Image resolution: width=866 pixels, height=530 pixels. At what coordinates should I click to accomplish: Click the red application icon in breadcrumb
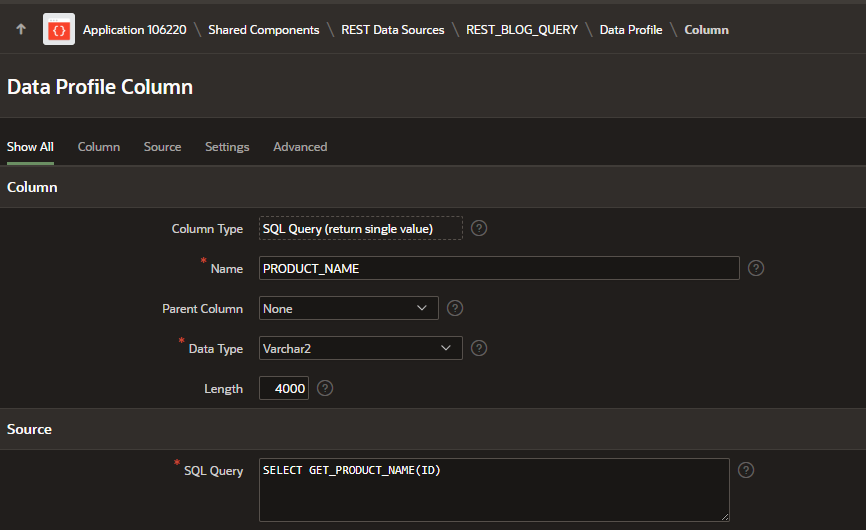59,30
